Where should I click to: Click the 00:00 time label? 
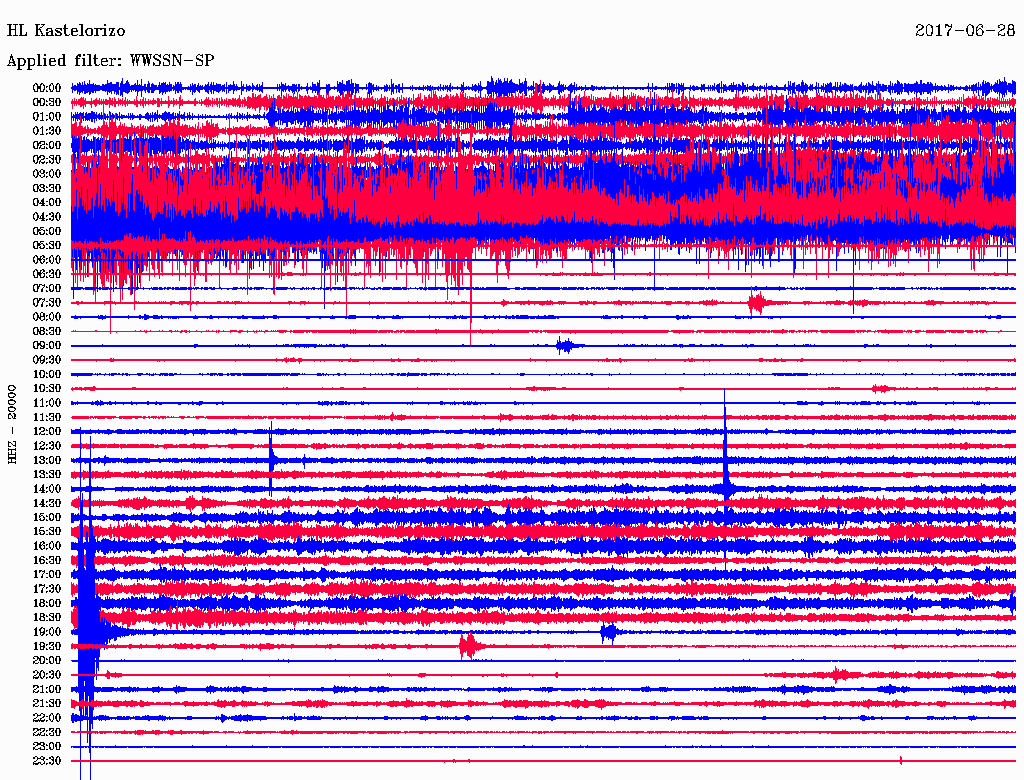47,88
